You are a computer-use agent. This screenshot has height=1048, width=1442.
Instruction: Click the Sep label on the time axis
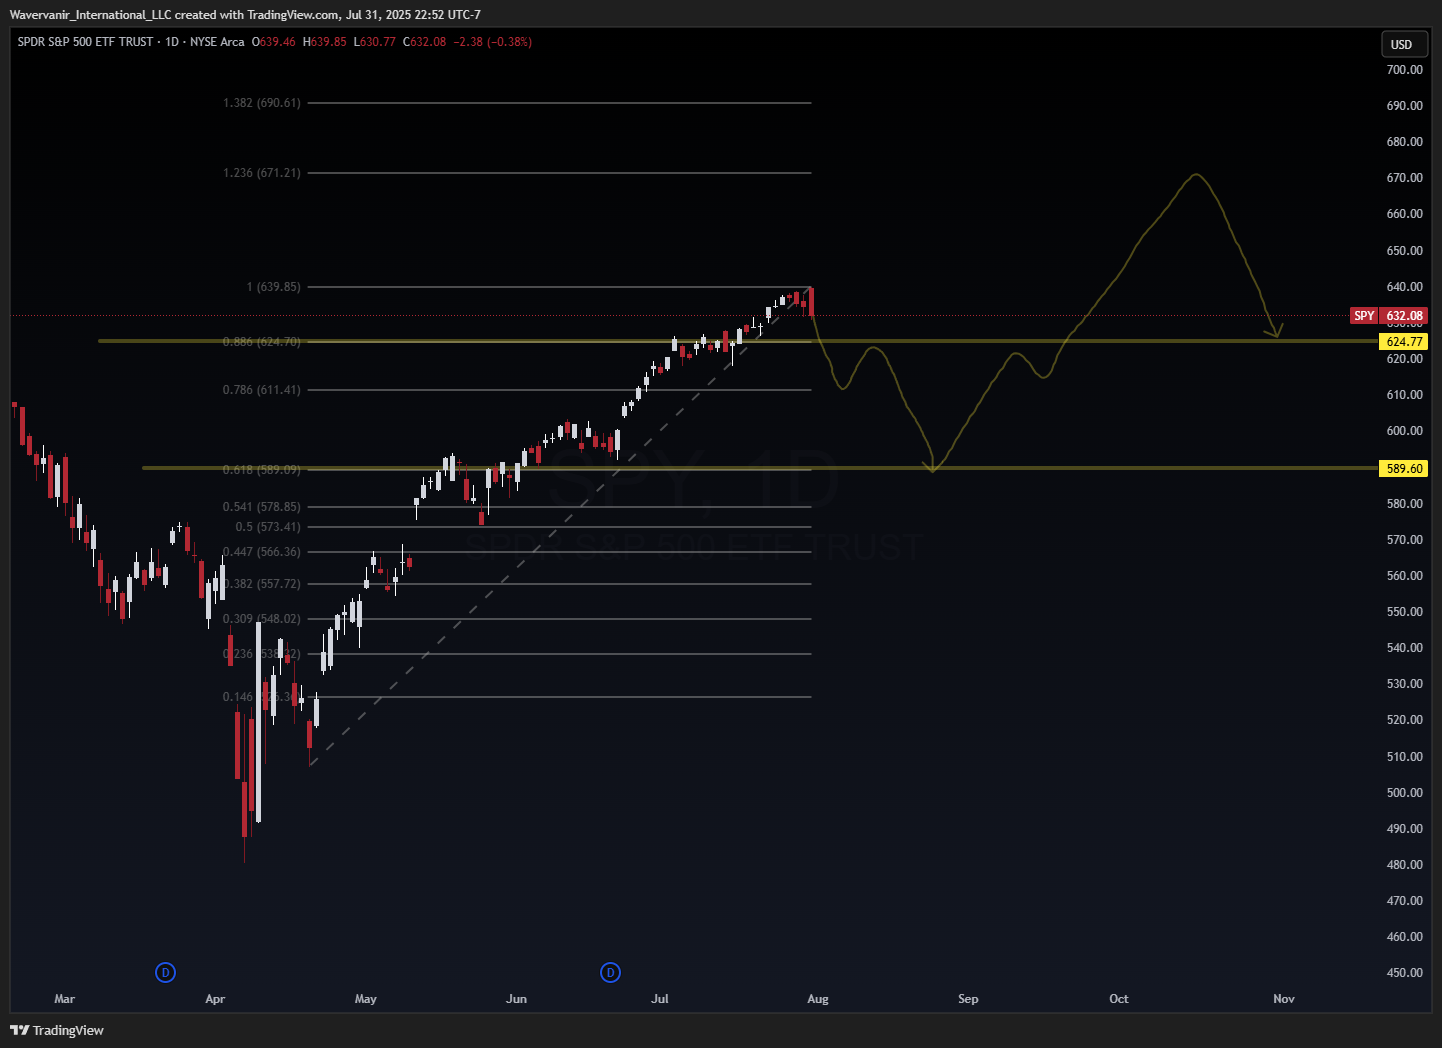968,999
